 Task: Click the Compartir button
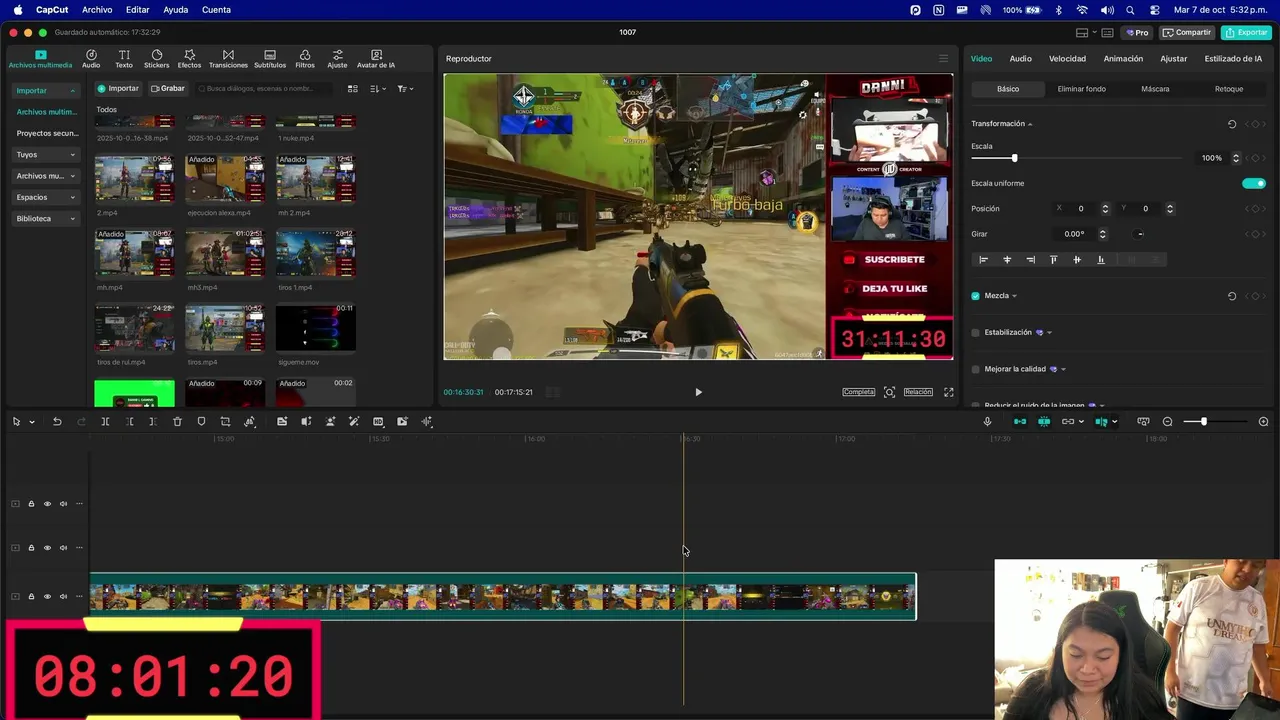(x=1187, y=33)
